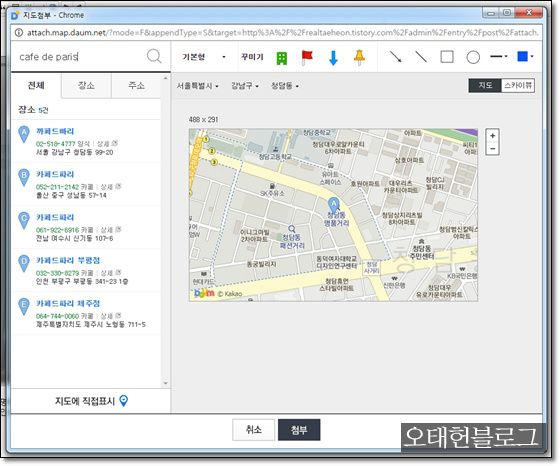Open result E 카페드파리 제주점
The image size is (560, 466).
68,304
